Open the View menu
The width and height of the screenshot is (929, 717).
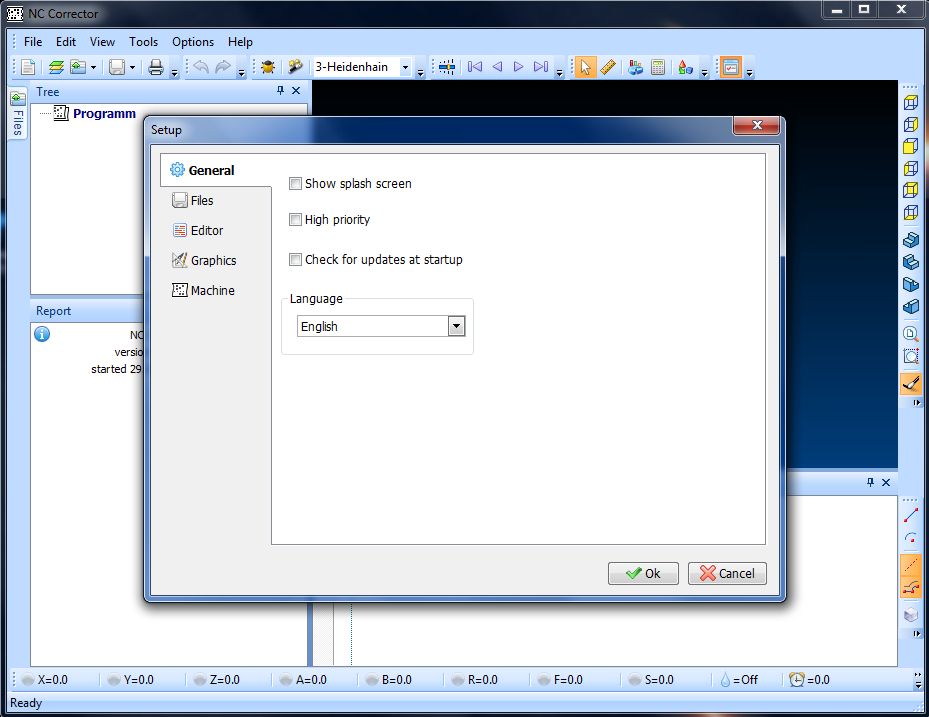pos(102,42)
